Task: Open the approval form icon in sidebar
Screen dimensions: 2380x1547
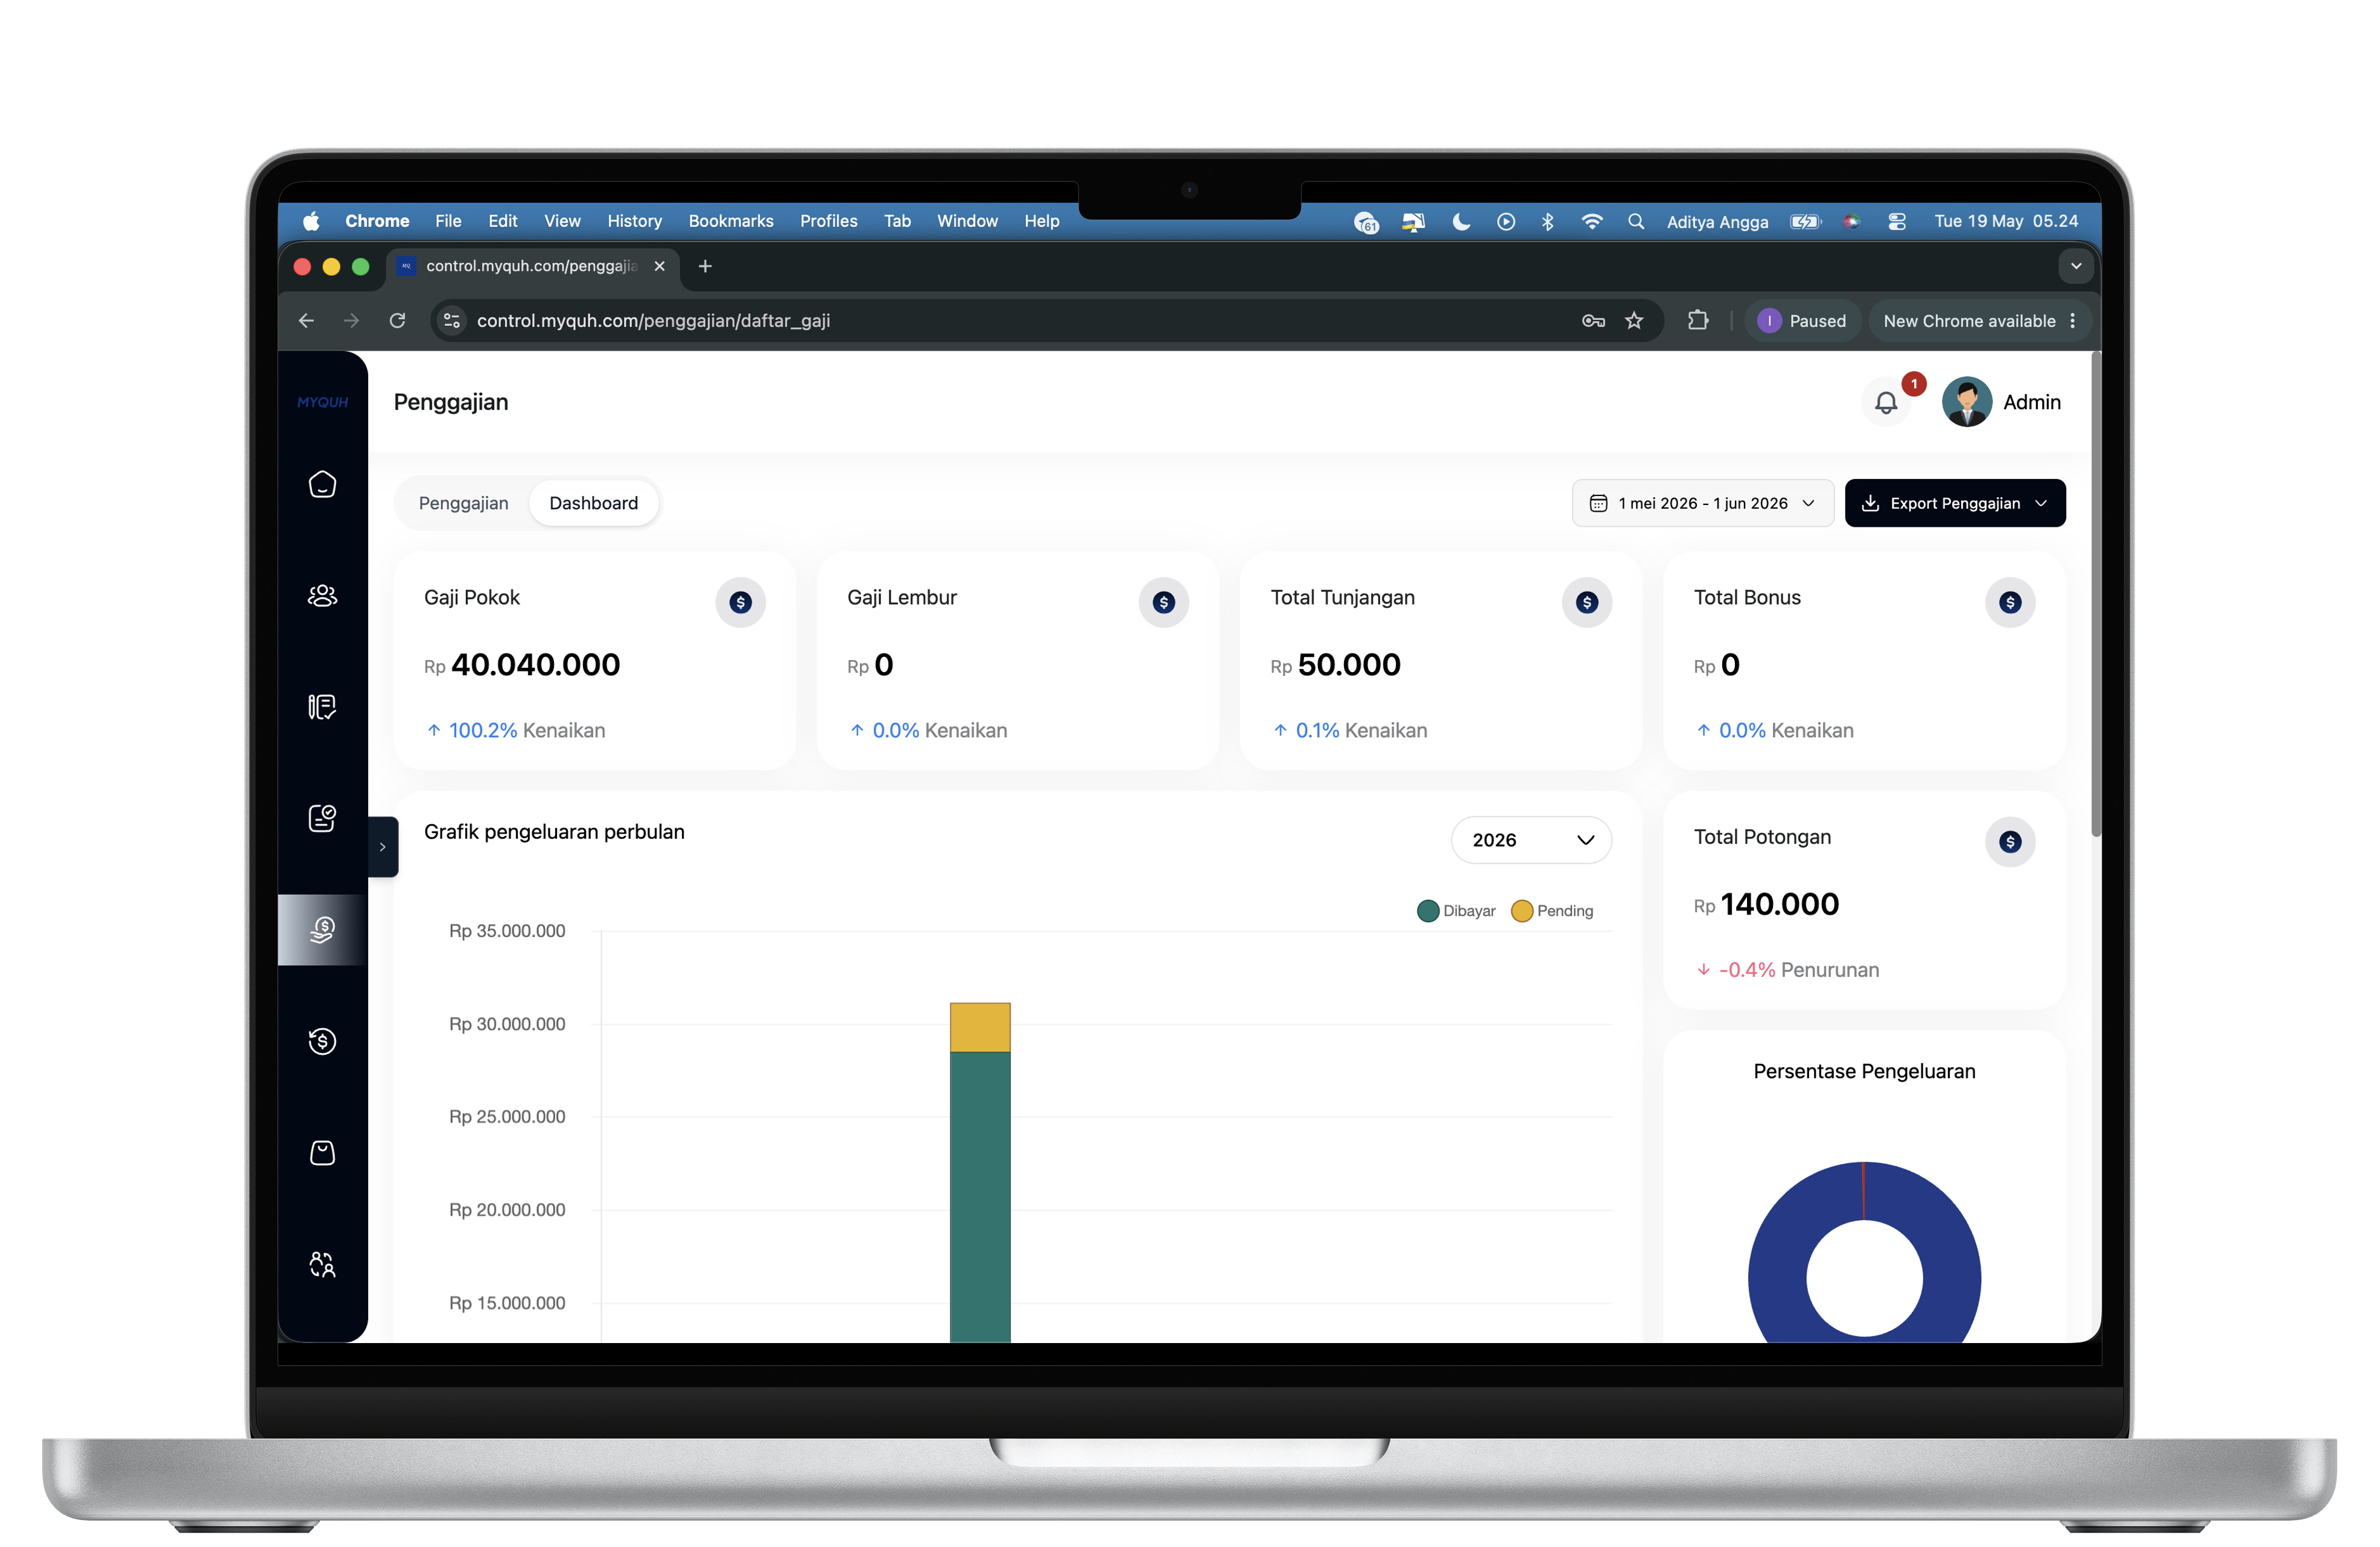Action: [x=322, y=818]
